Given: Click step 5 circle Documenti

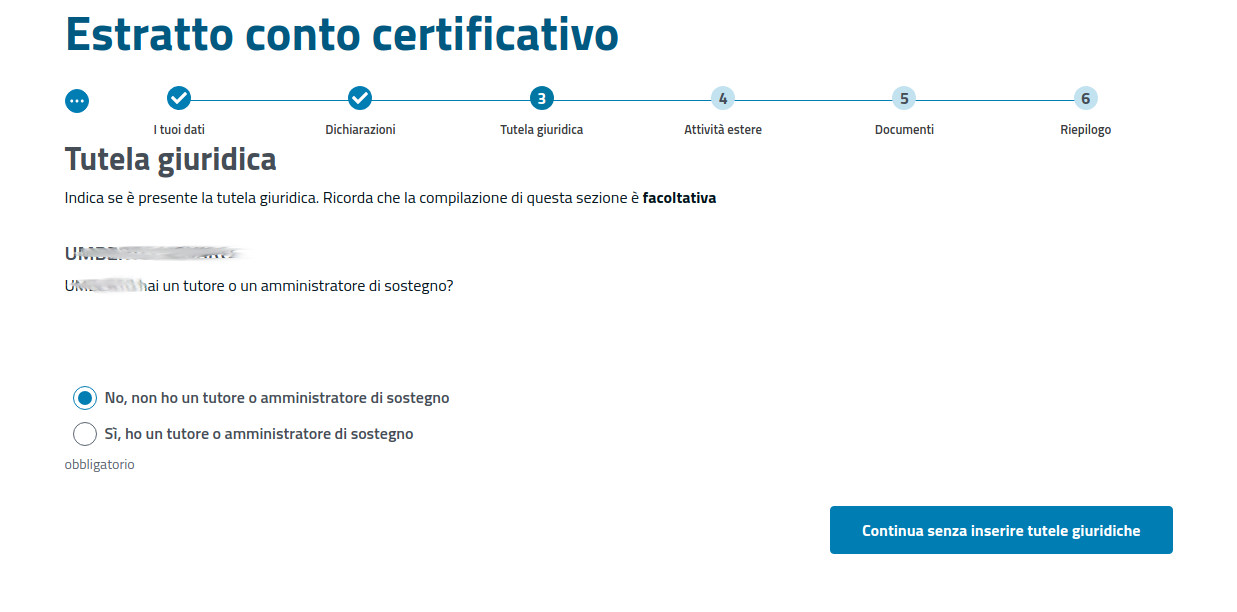Looking at the screenshot, I should point(904,98).
